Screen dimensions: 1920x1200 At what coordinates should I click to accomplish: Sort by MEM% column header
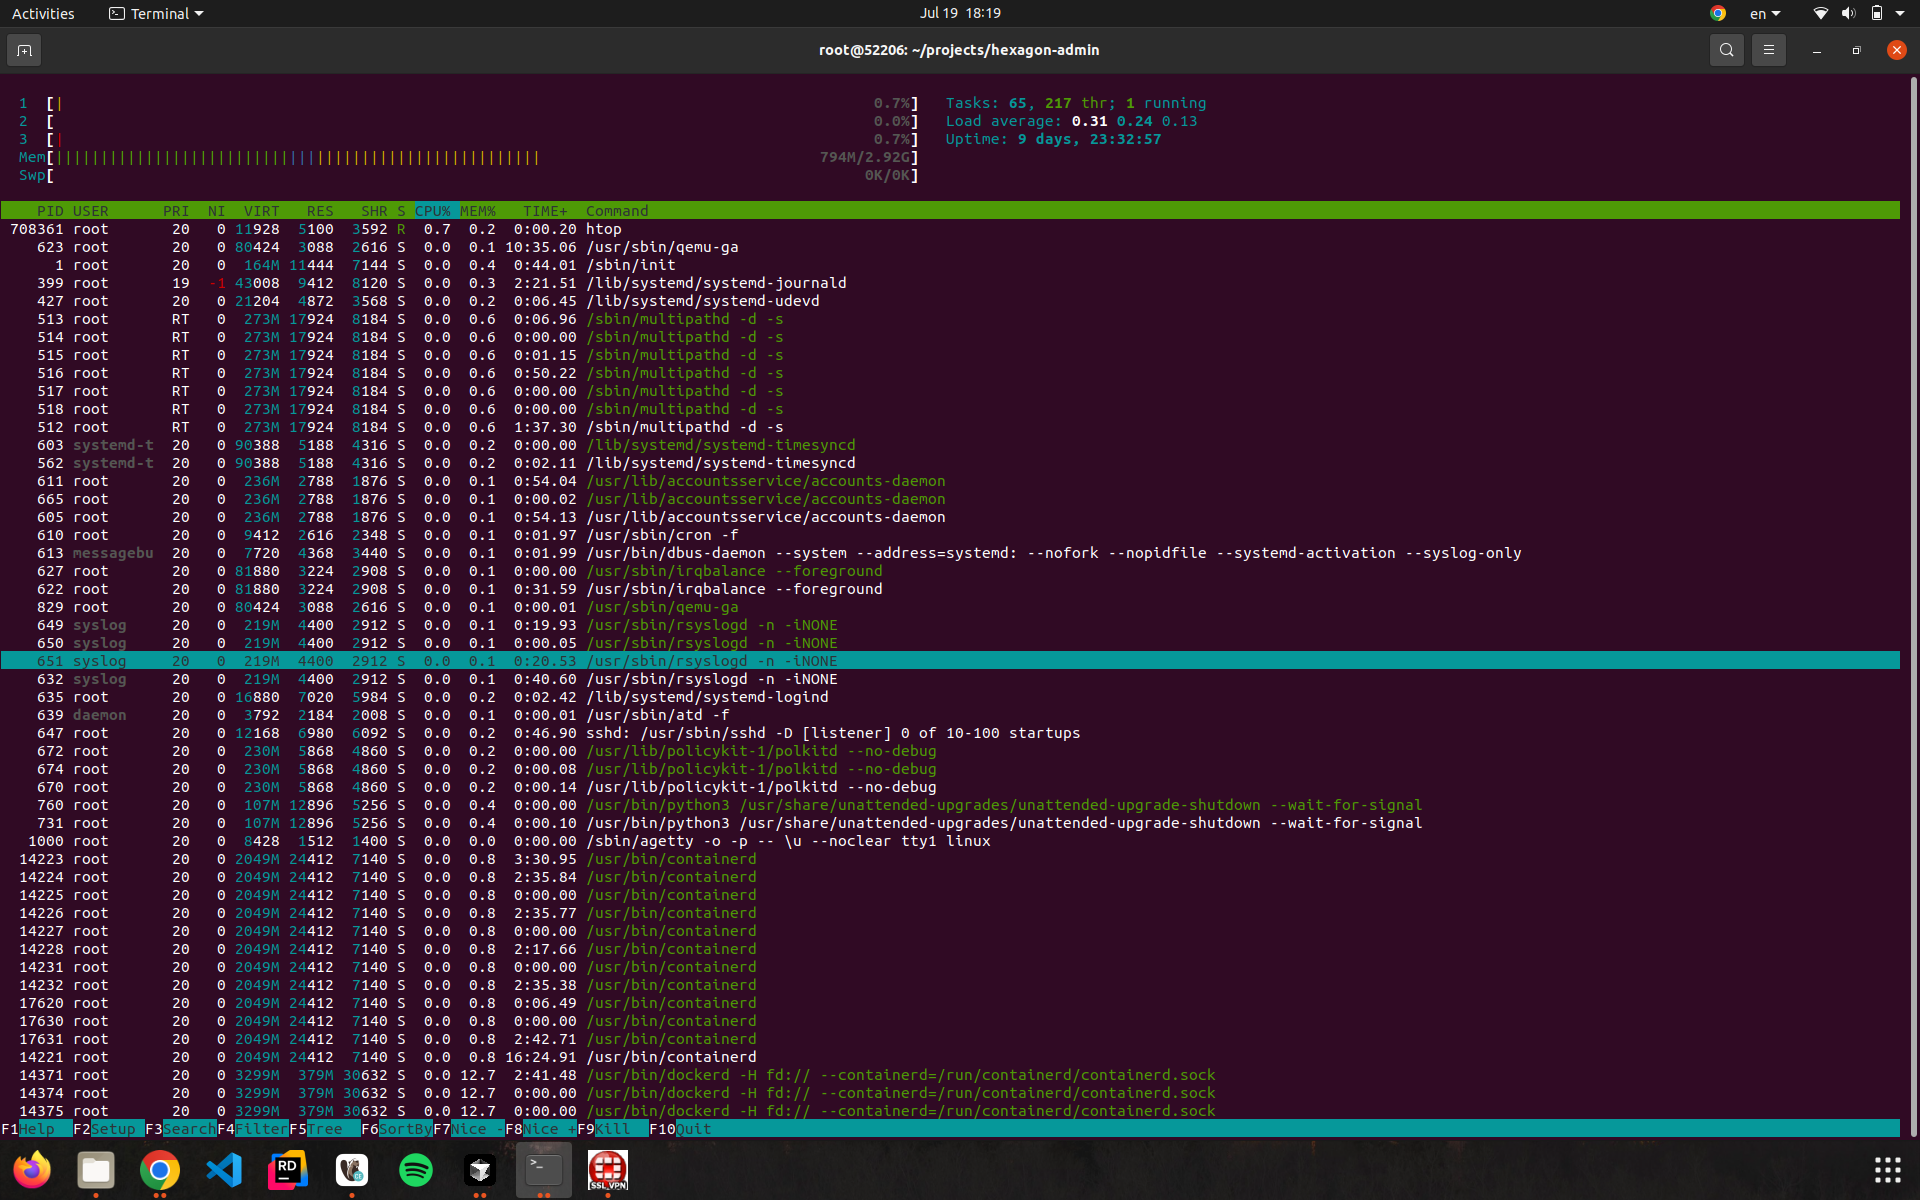[478, 211]
